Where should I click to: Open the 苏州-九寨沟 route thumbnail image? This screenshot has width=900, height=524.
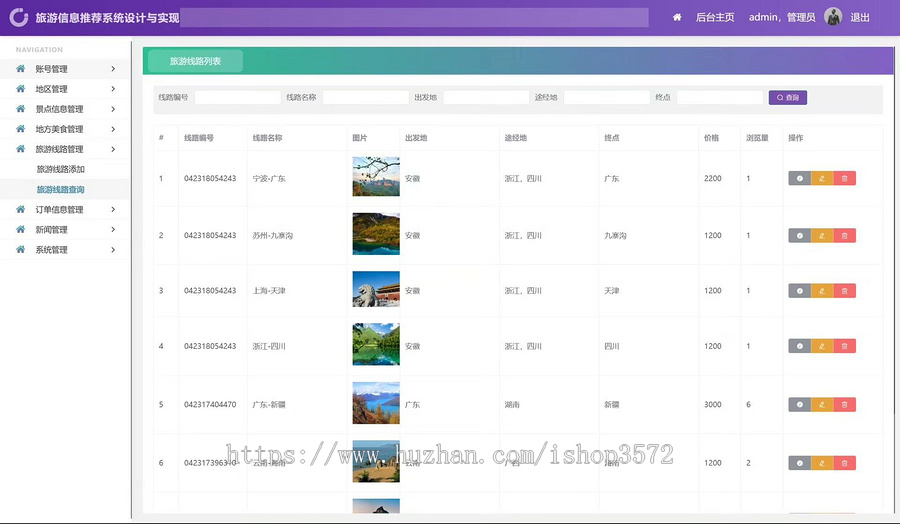pos(376,234)
